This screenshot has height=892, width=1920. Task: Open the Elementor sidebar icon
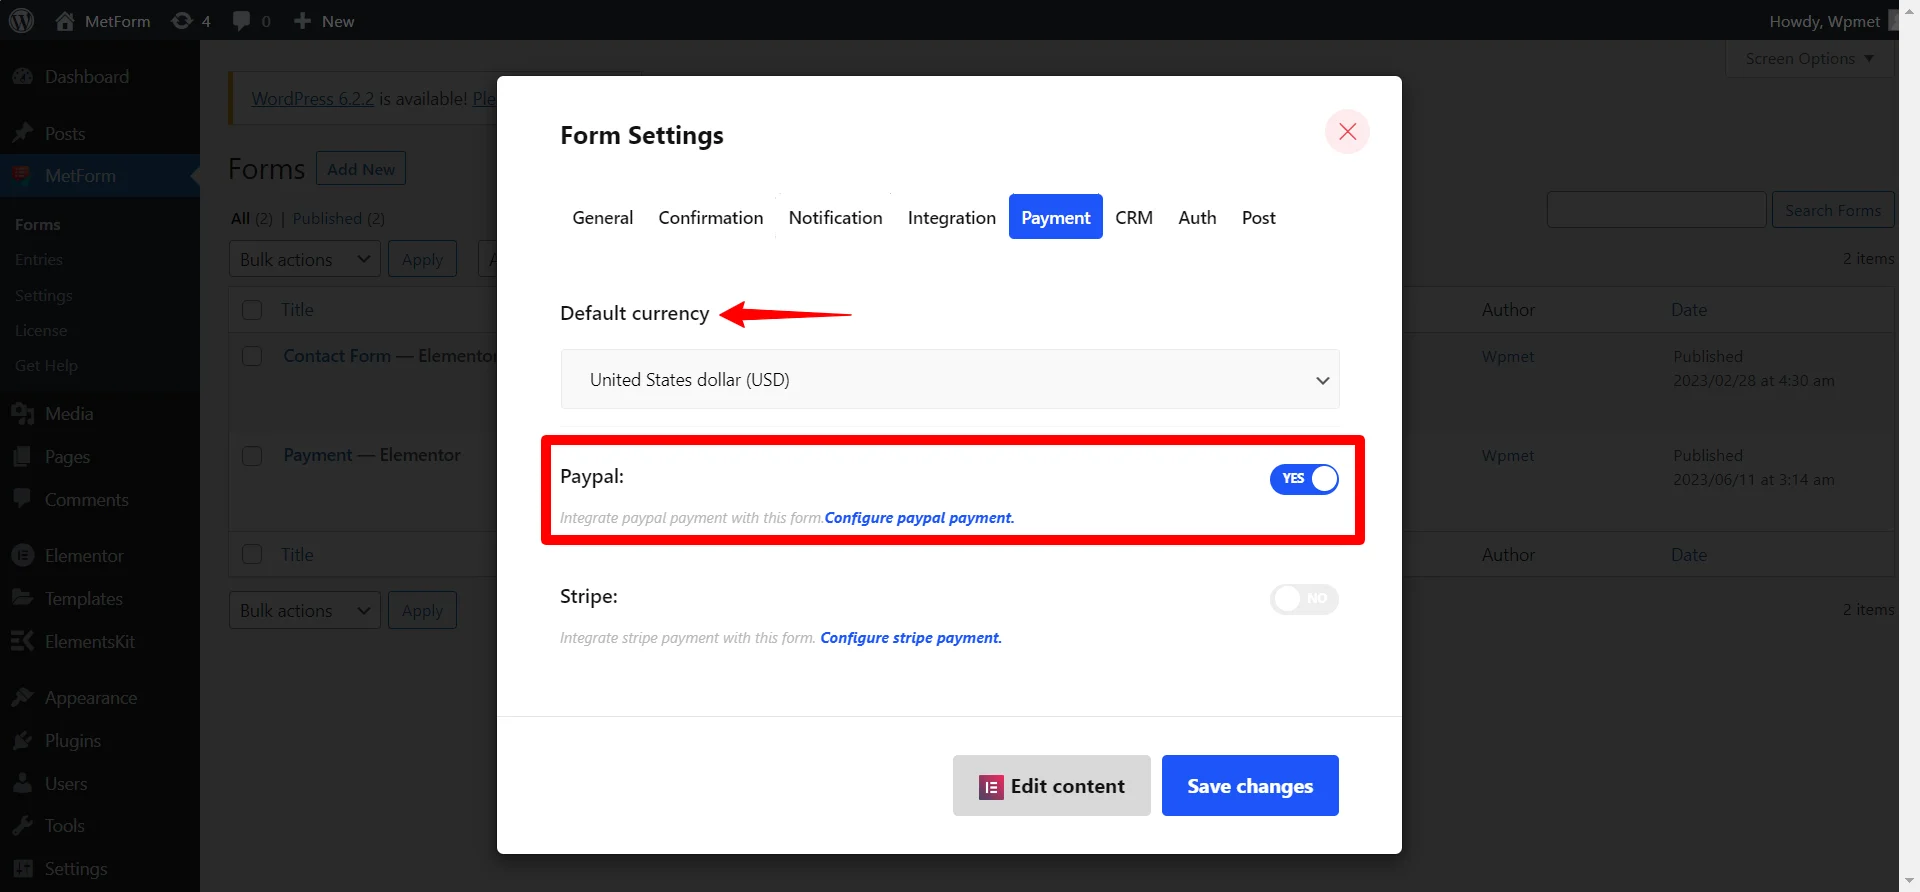22,555
